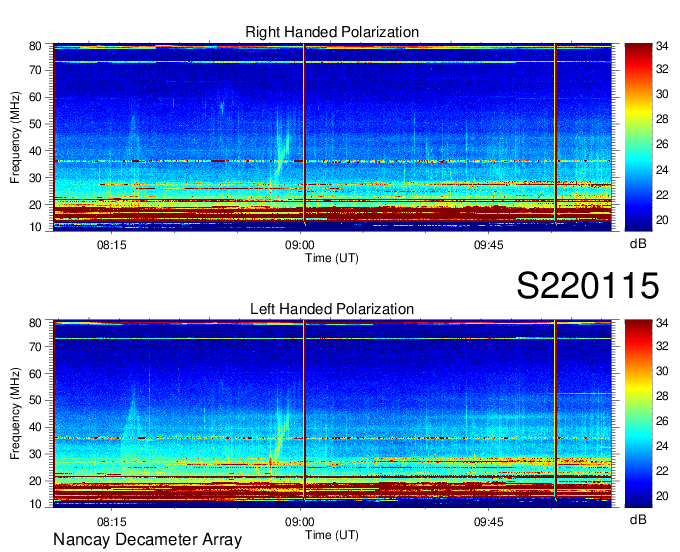Click the Left Handed Polarization spectrogram

click(332, 414)
